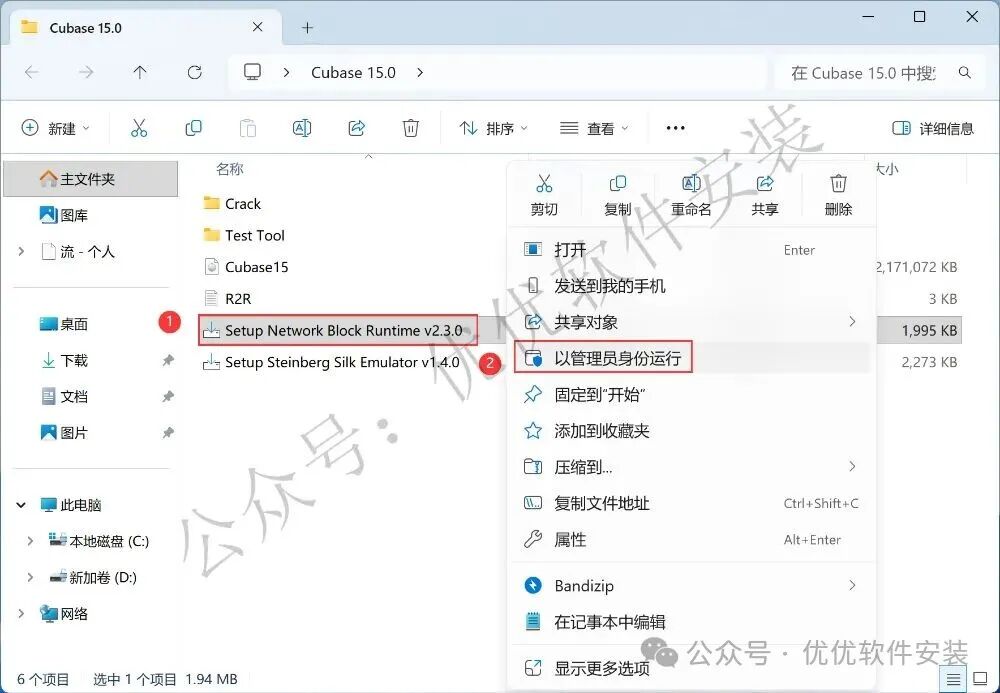Viewport: 1000px width, 693px height.
Task: Click the 重命名 icon in the context menu
Action: tap(691, 184)
